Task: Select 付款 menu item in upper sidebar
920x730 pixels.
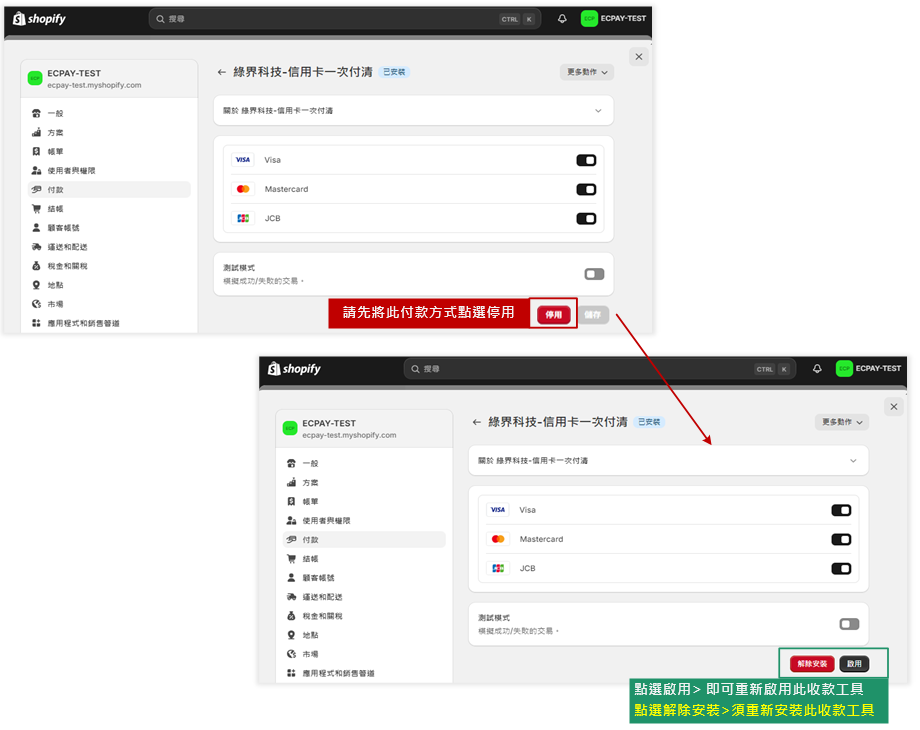Action: click(56, 190)
